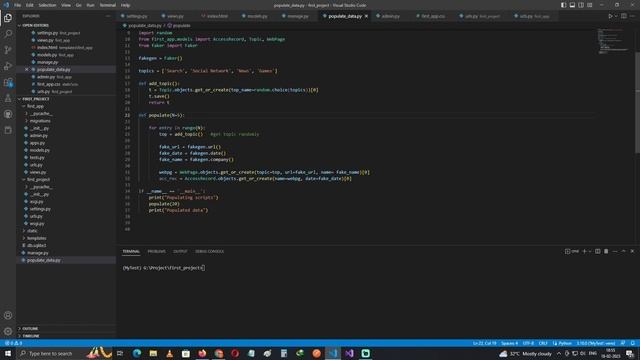Viewport: 640px width, 360px height.
Task: Open the Search view in activity bar
Action: (8, 34)
